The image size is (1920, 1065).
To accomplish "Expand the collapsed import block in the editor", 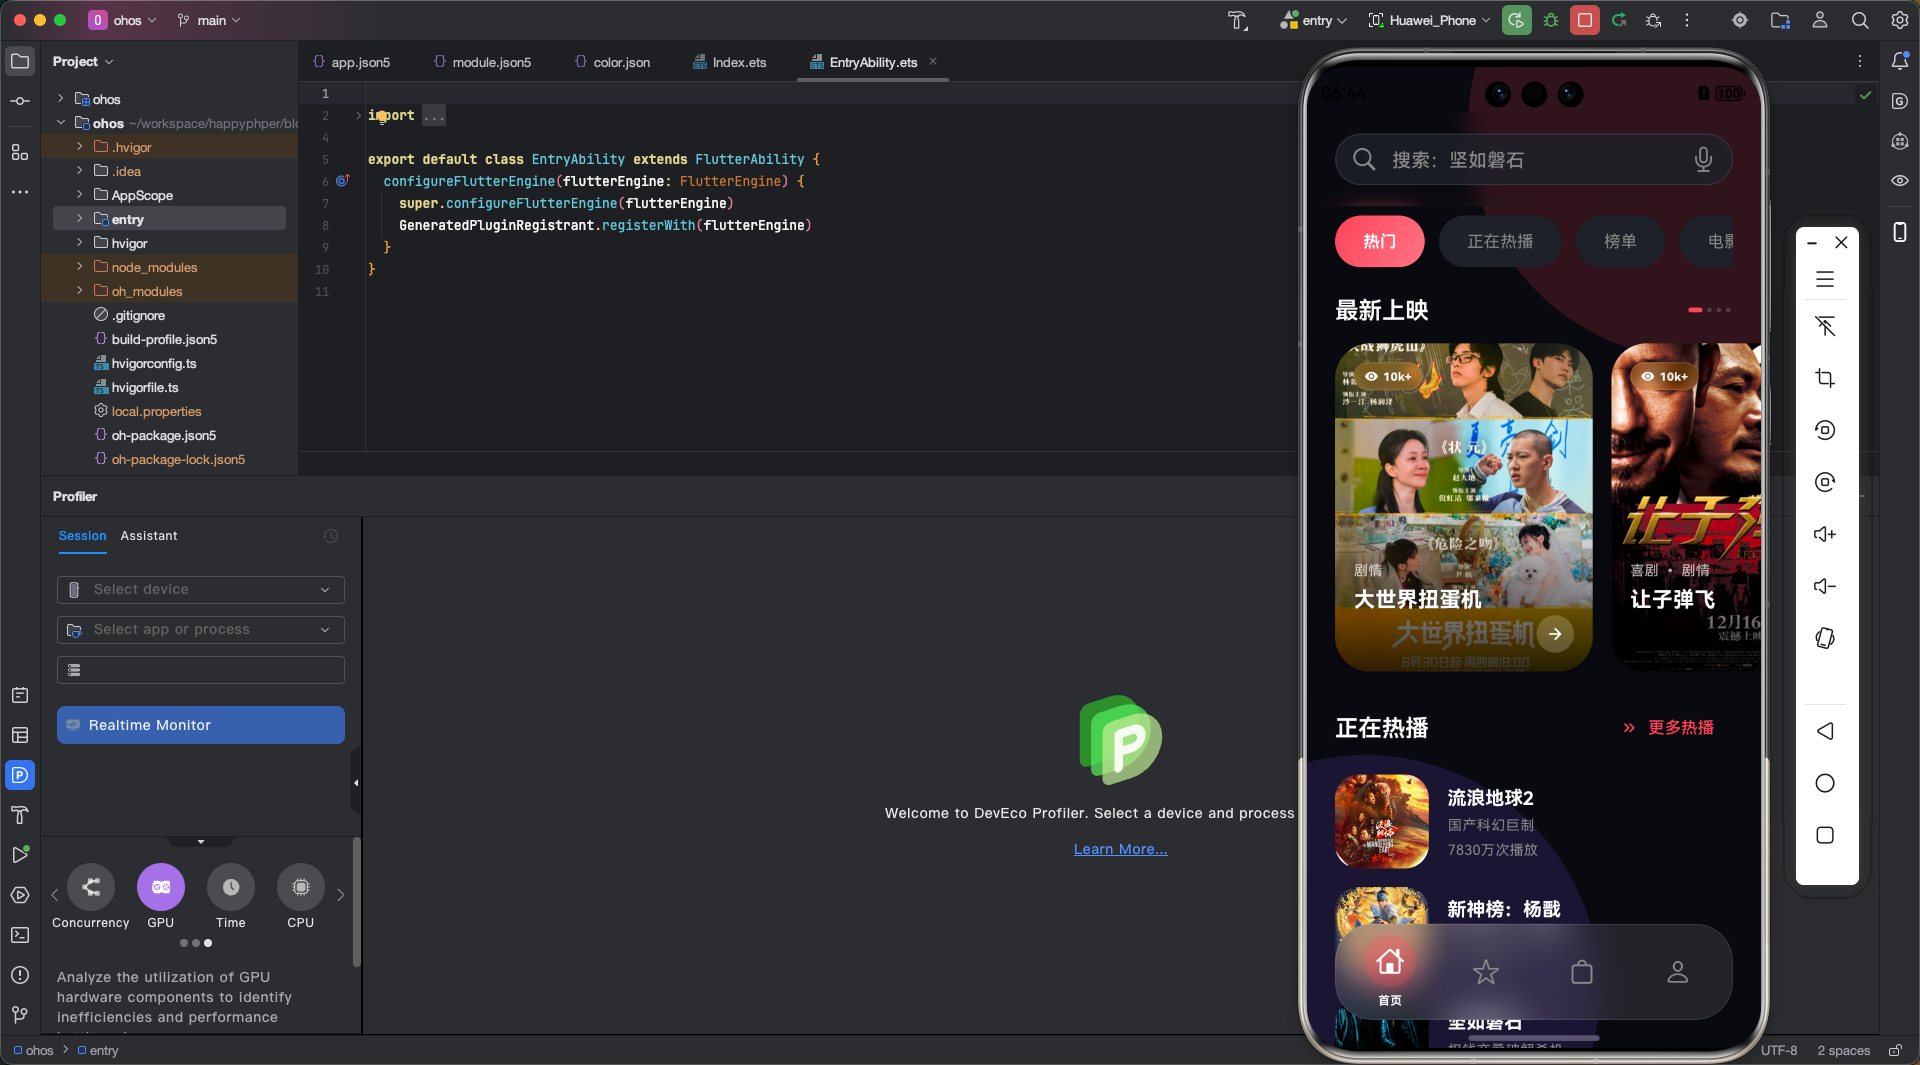I will click(358, 116).
